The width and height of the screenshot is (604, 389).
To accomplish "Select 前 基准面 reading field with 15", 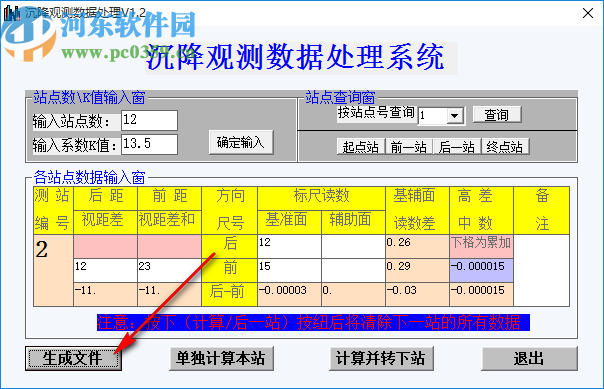I will point(289,270).
